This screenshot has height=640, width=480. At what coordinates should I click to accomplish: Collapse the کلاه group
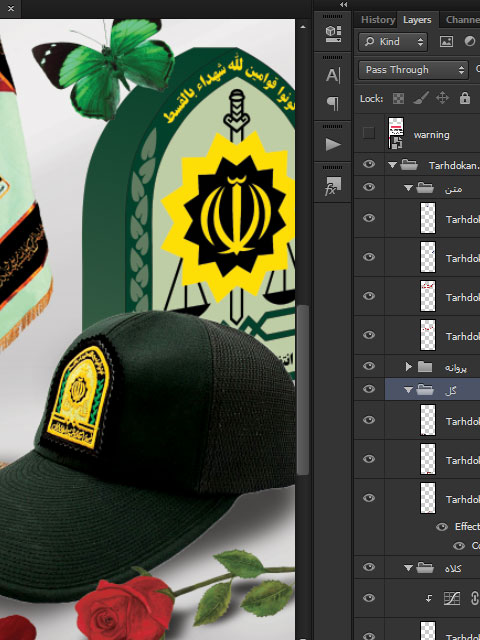coord(408,568)
